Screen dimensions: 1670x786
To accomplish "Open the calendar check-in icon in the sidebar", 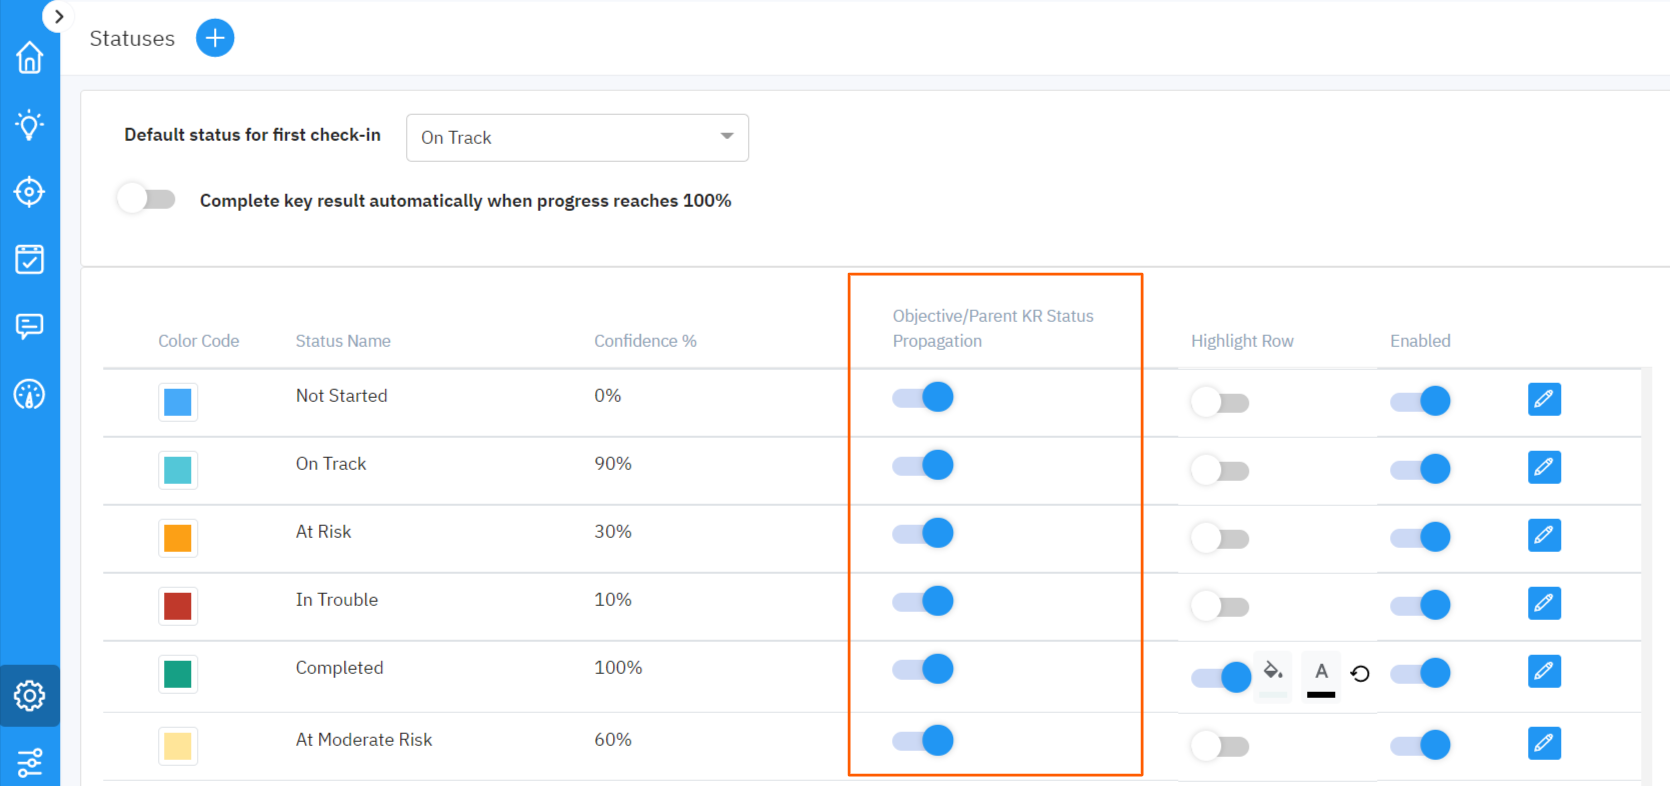I will click(29, 259).
